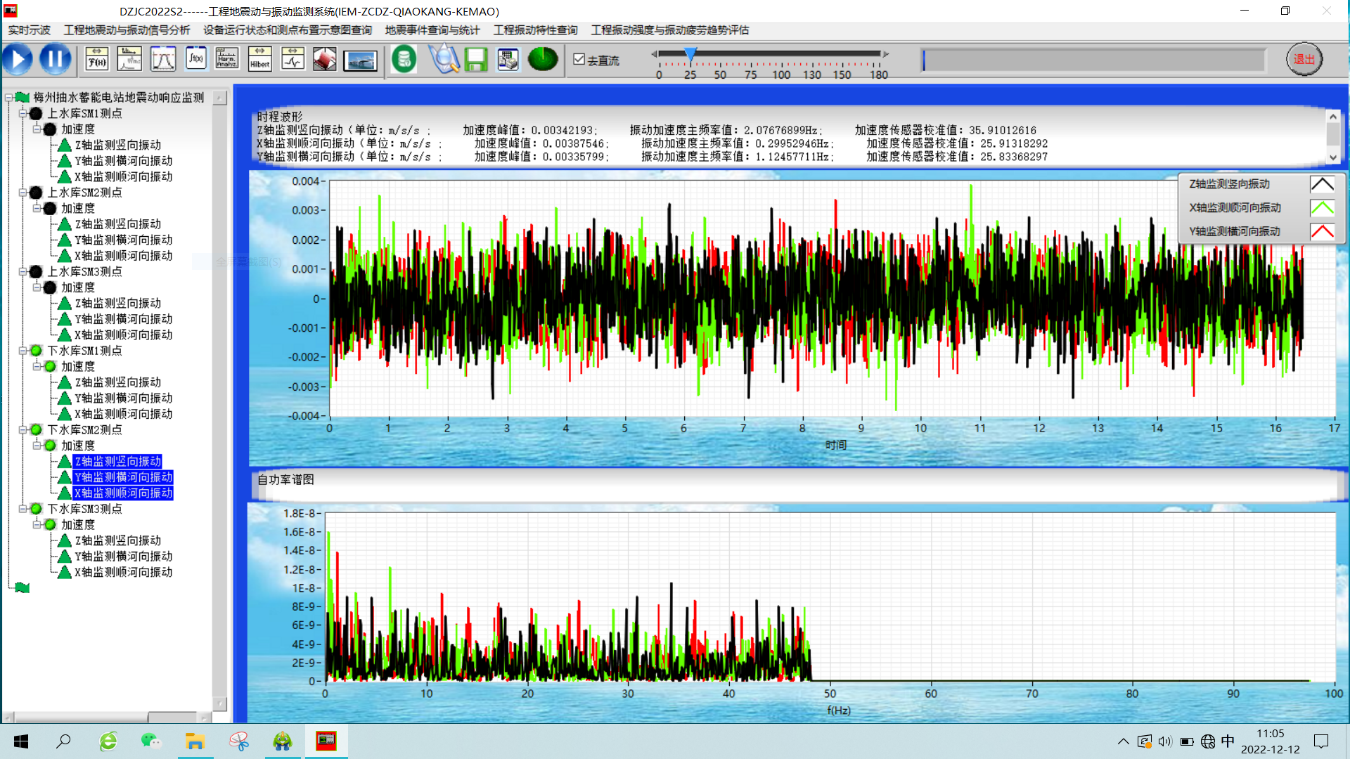This screenshot has height=759, width=1350.
Task: Open WeChat from the taskbar
Action: pos(151,741)
